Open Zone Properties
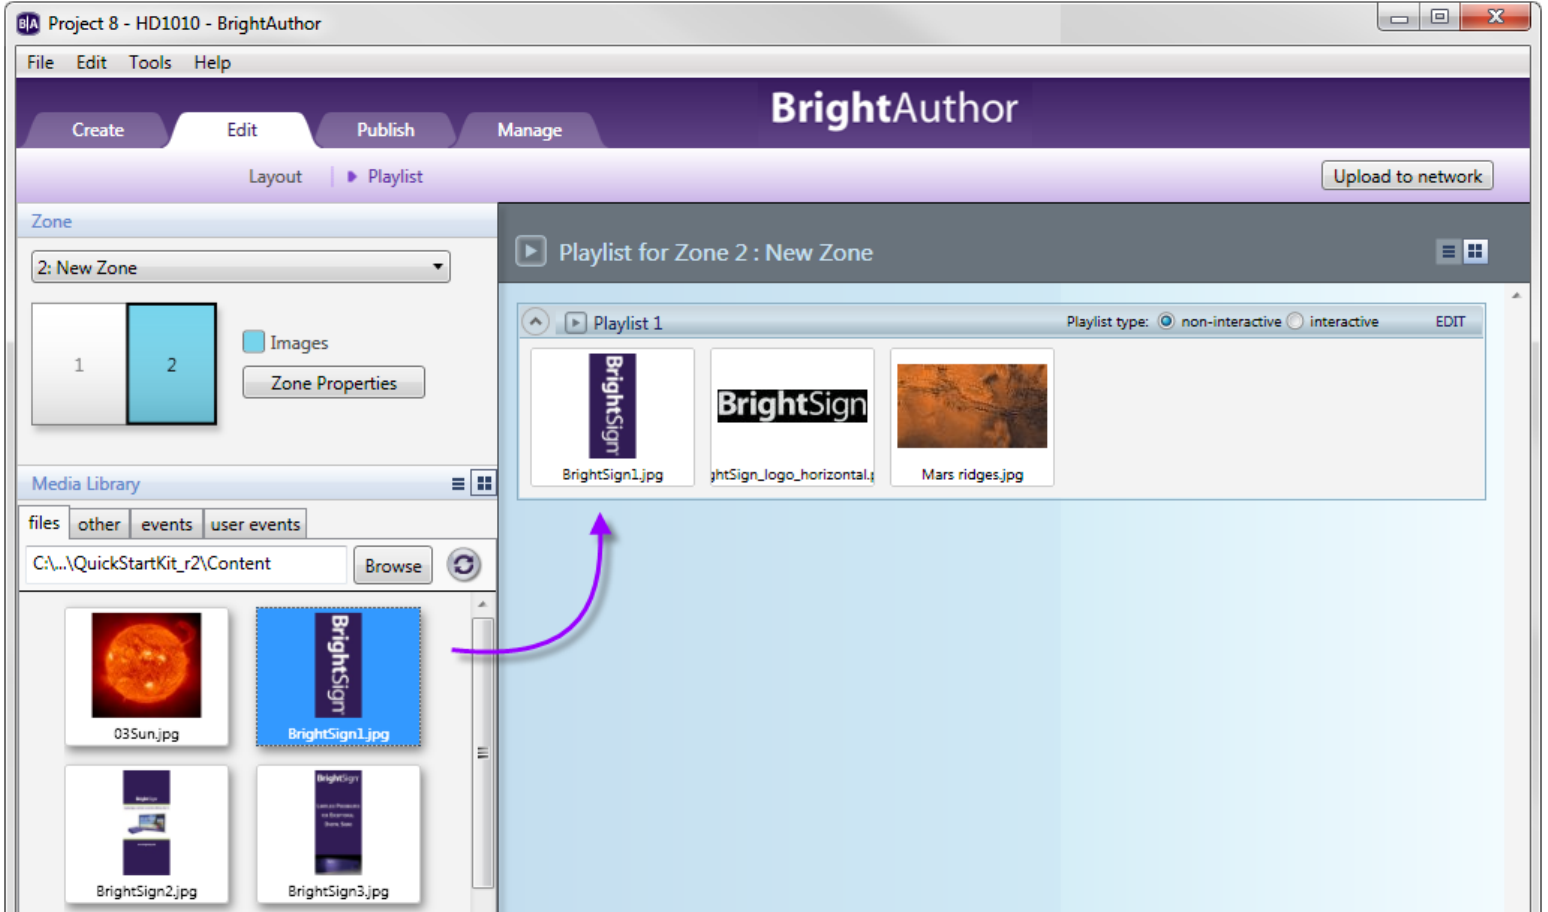The image size is (1548, 912). pos(334,383)
